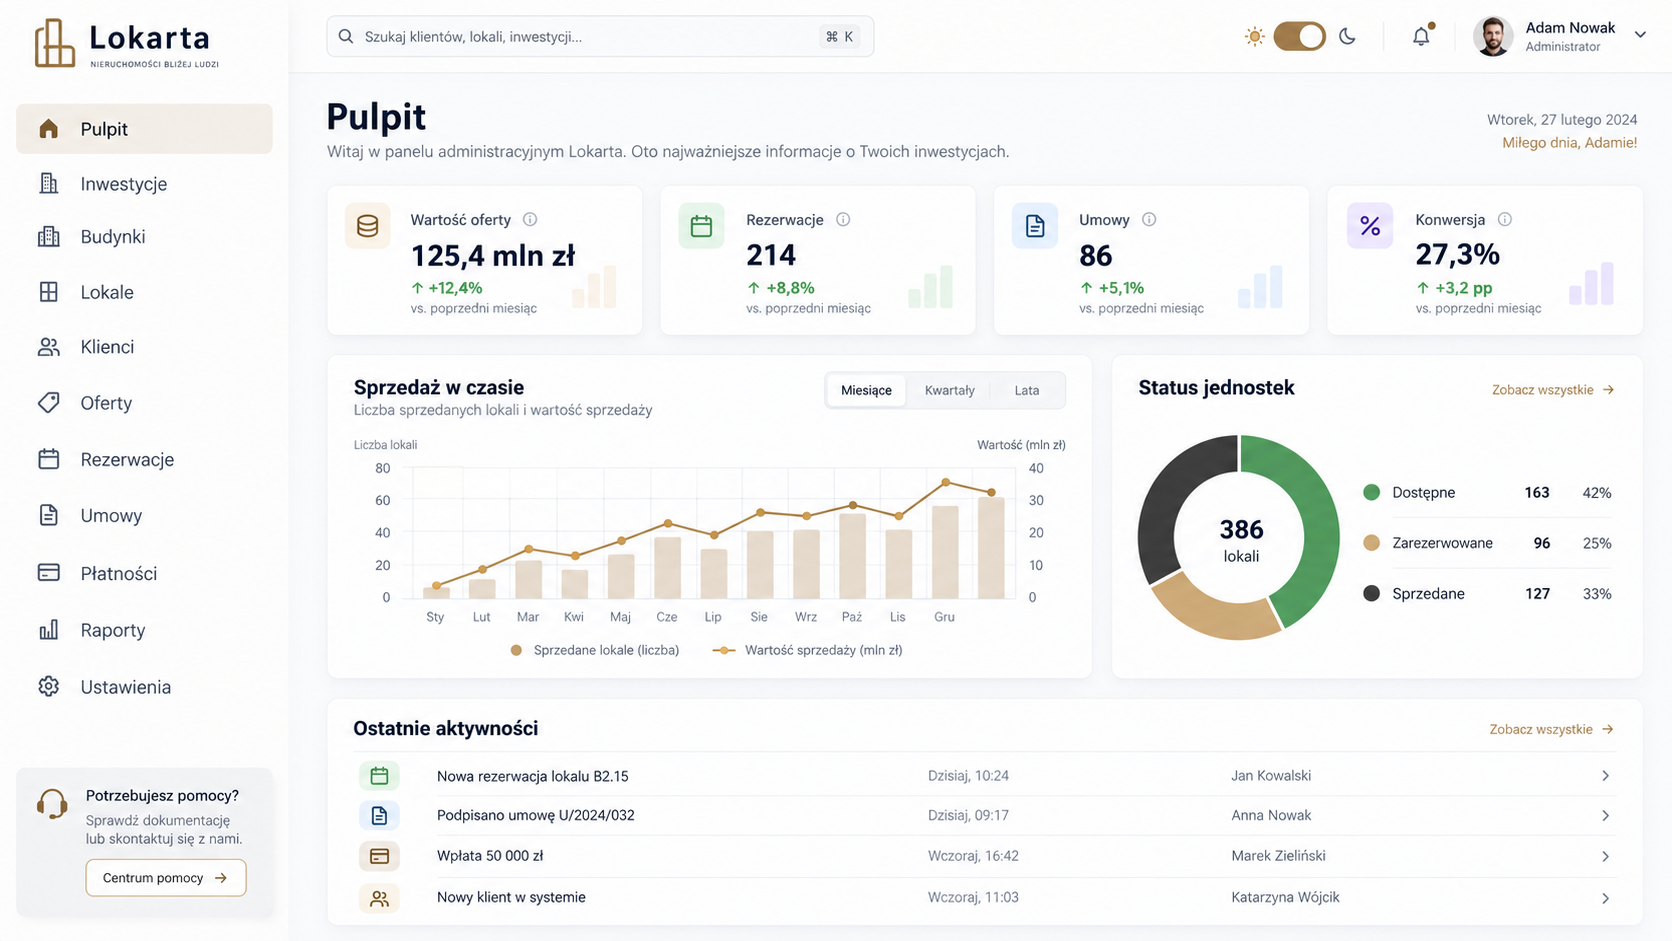Toggle the light/dark theme switch
1672x941 pixels.
[x=1299, y=37]
